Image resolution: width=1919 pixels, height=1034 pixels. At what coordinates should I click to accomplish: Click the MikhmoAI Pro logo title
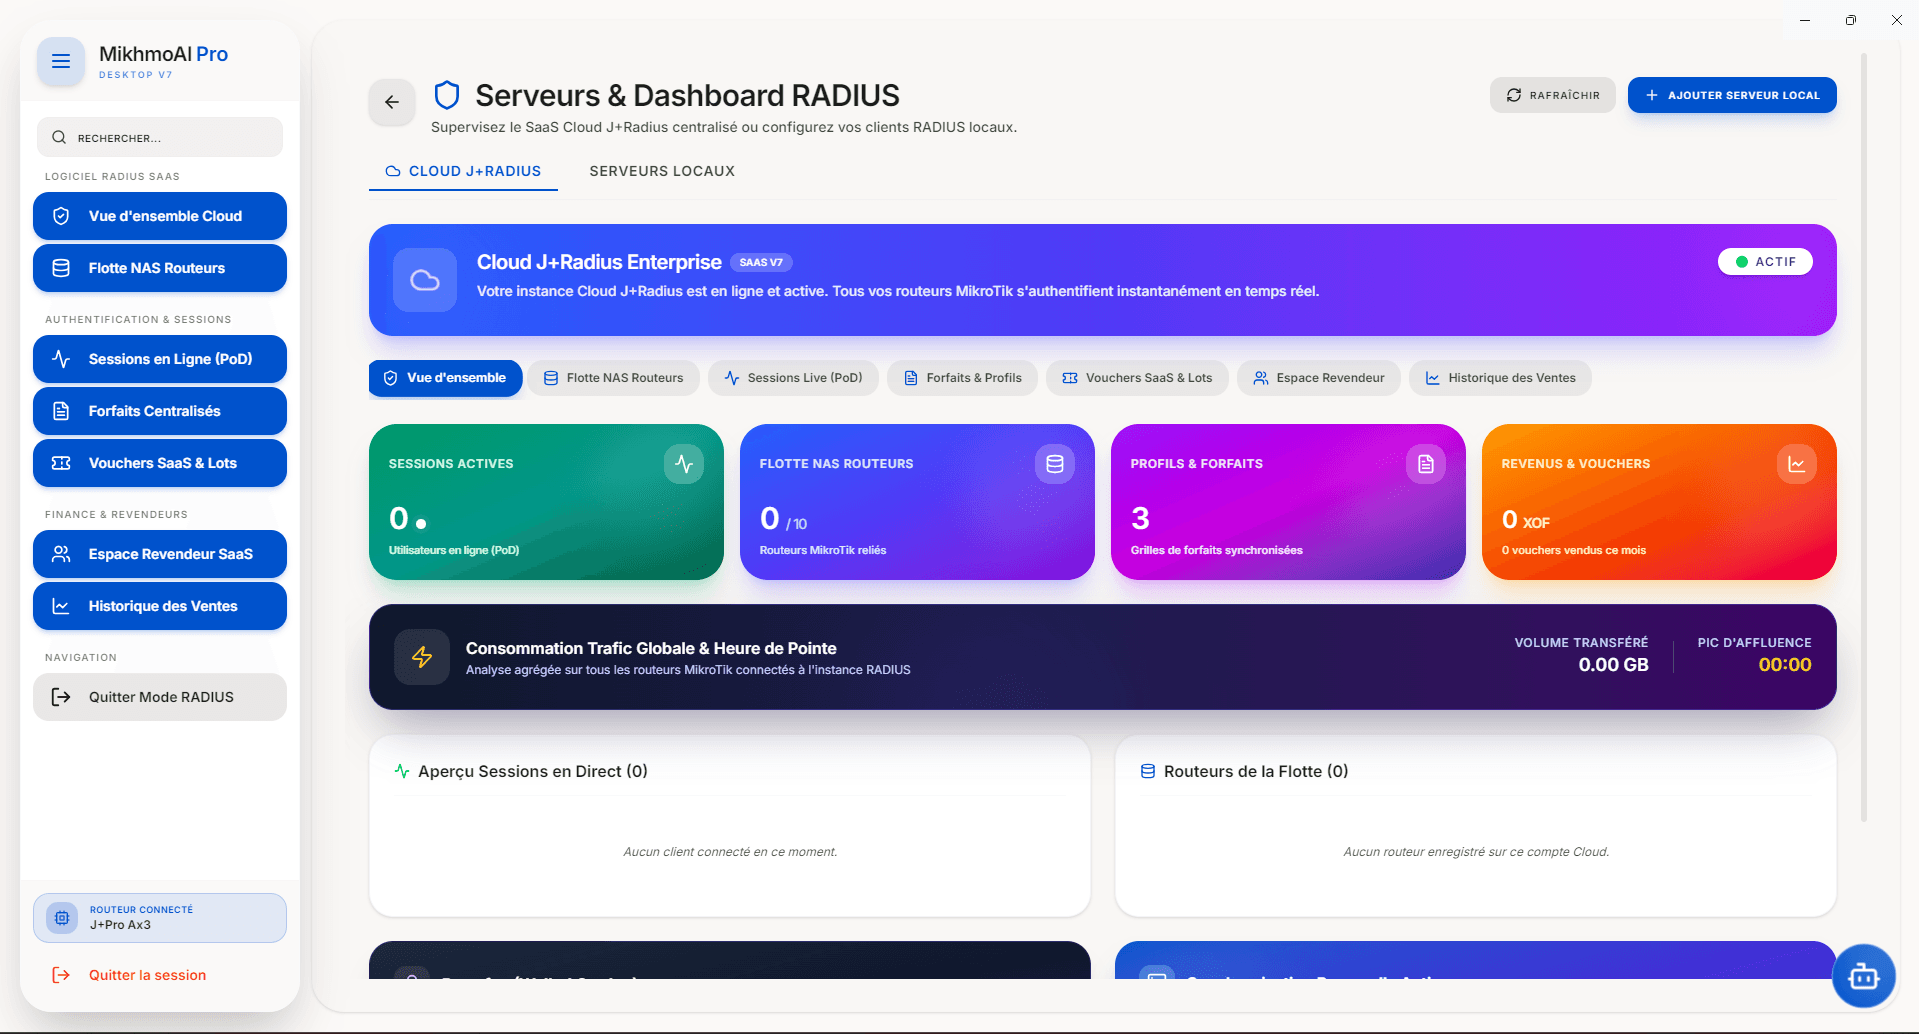pos(163,54)
